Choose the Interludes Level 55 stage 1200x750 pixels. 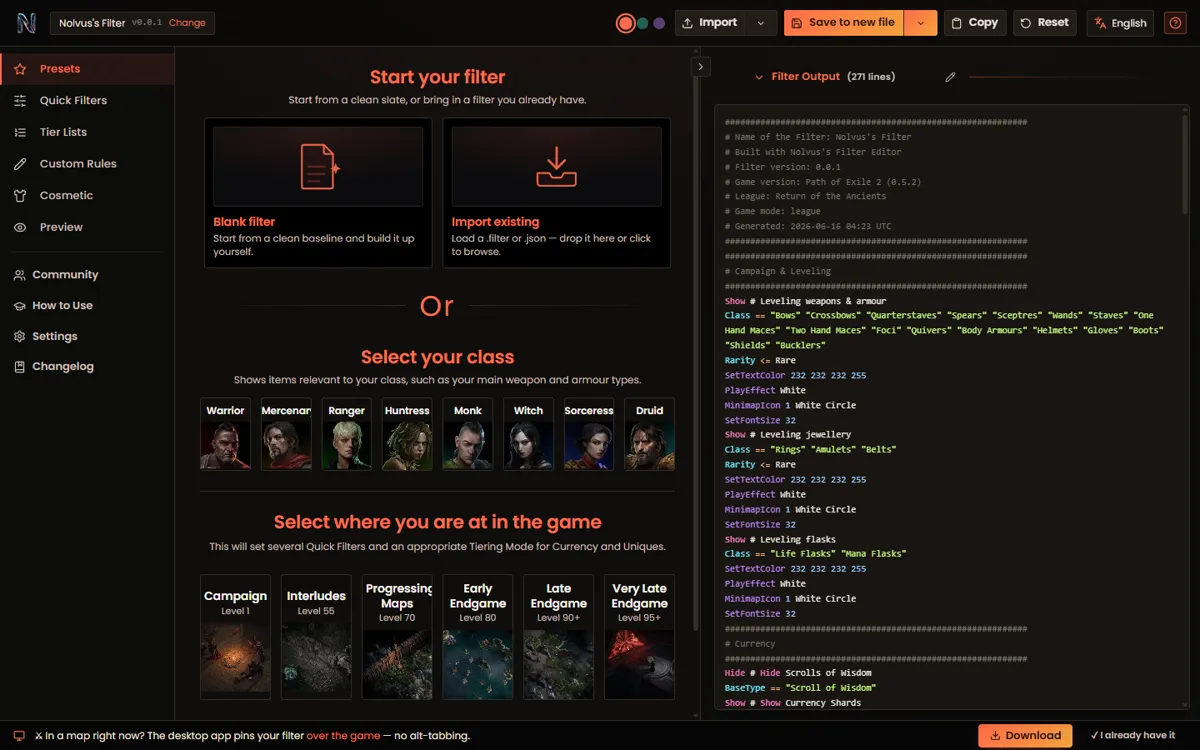click(316, 637)
